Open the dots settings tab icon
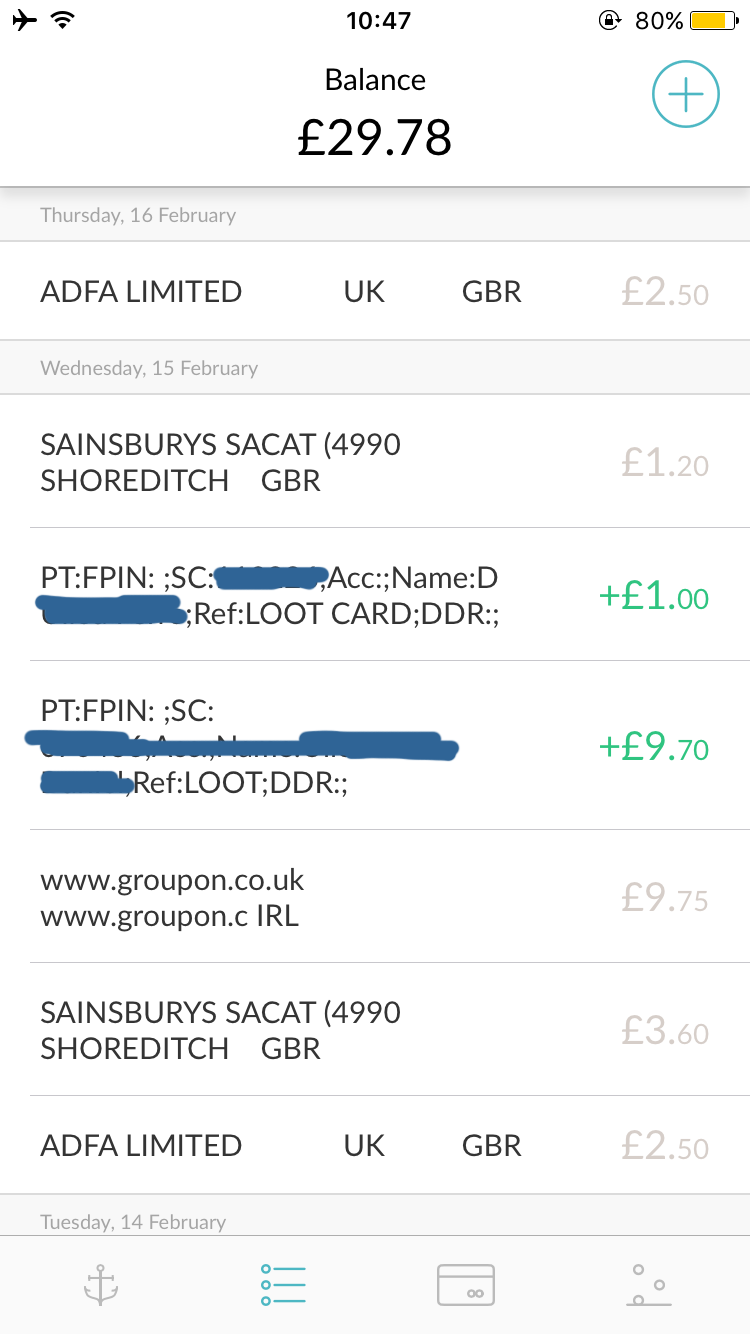This screenshot has height=1334, width=750. tap(649, 1284)
